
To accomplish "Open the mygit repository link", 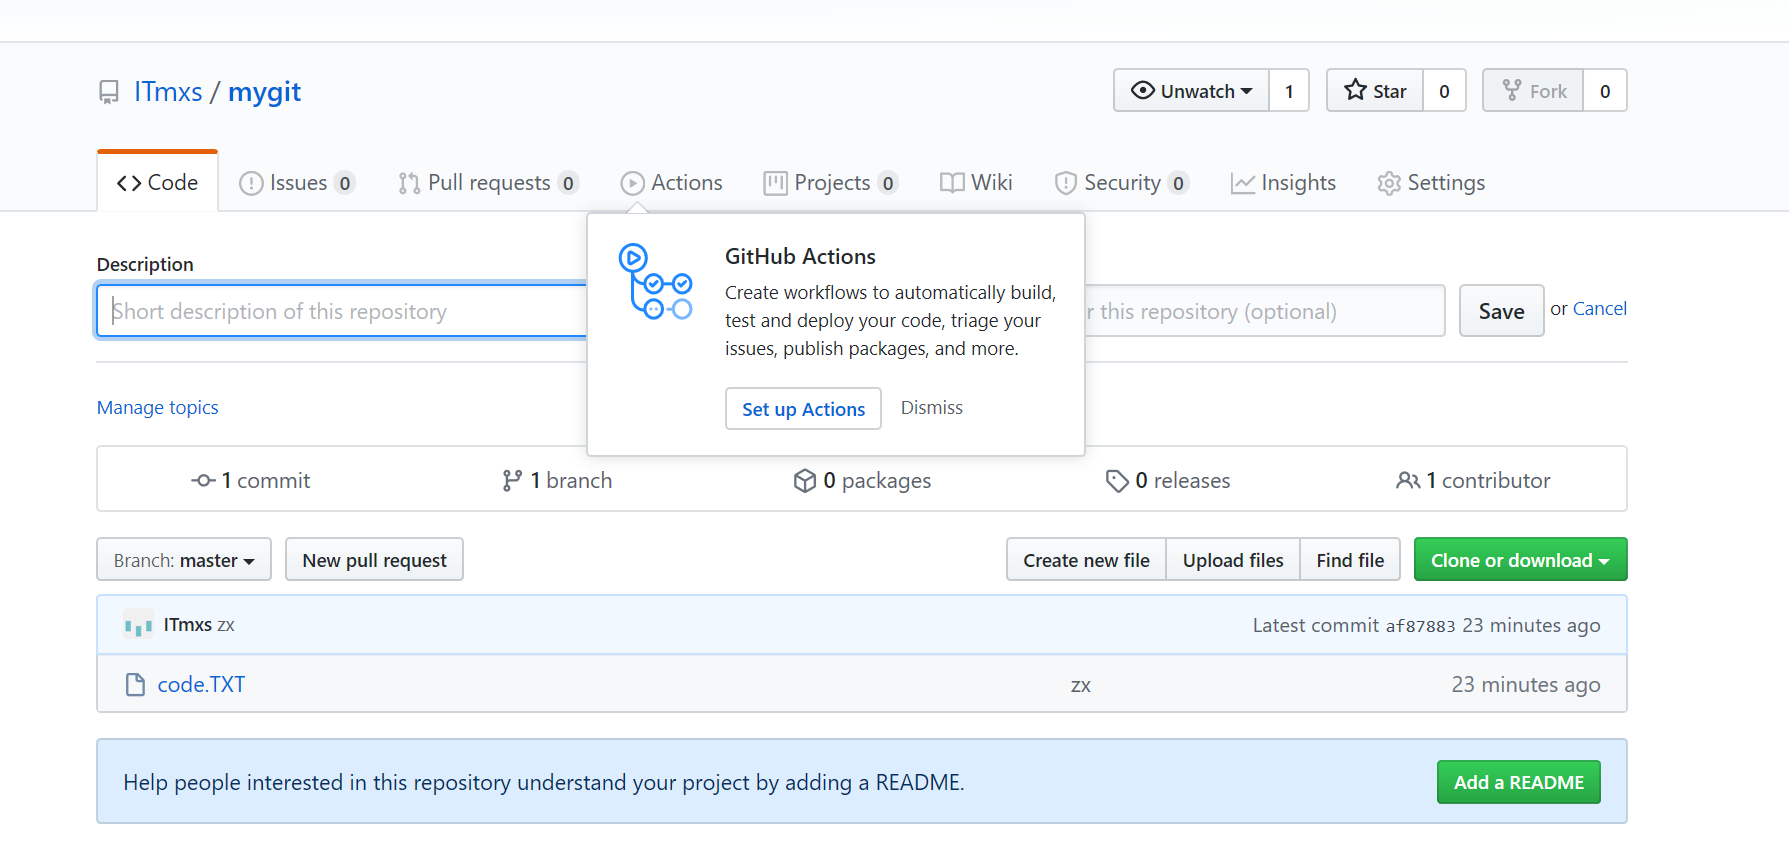I will 264,92.
